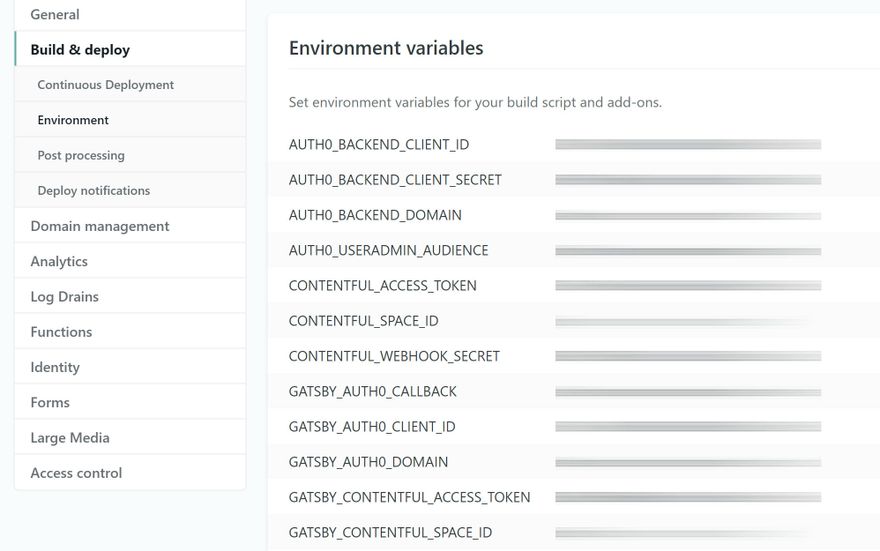Select Build & deploy in sidebar

point(80,50)
